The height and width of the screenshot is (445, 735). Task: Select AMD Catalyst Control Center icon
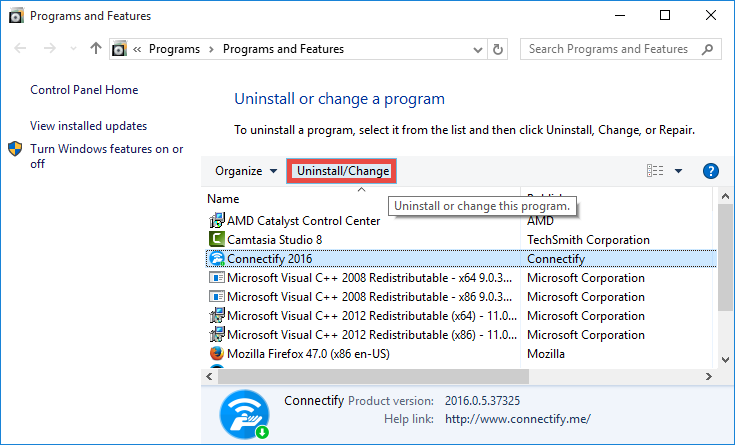click(217, 220)
